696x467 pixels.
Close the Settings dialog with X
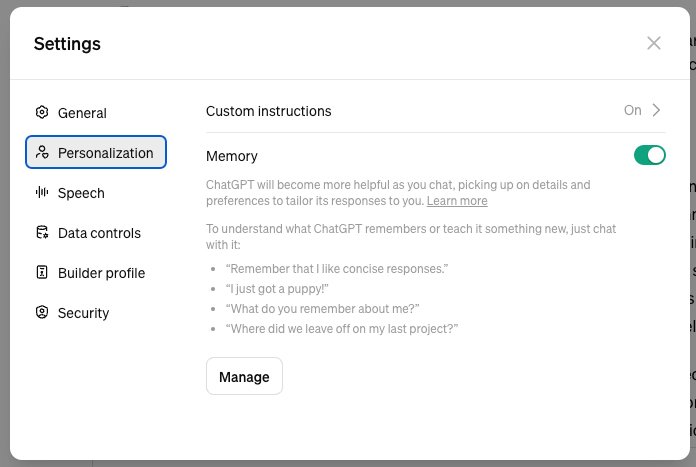click(x=653, y=43)
